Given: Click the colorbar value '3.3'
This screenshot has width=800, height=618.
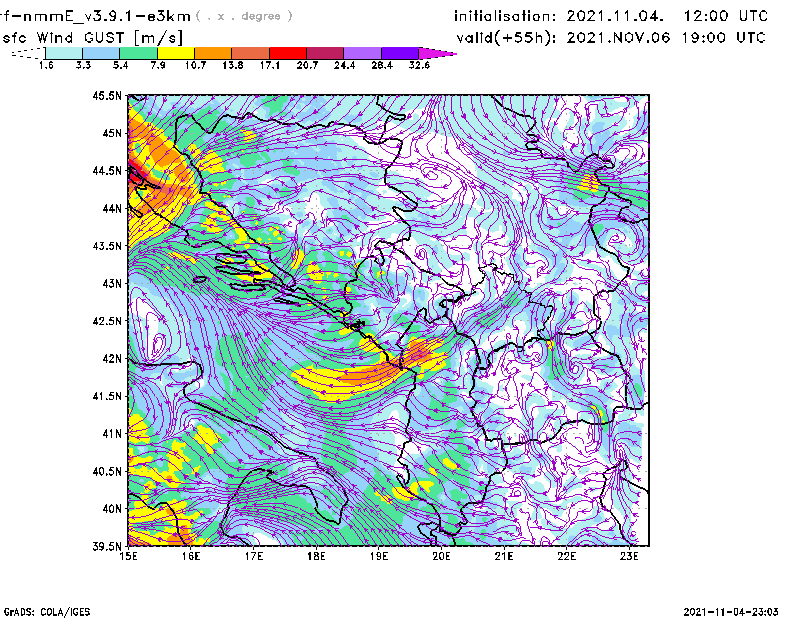Looking at the screenshot, I should (x=83, y=65).
